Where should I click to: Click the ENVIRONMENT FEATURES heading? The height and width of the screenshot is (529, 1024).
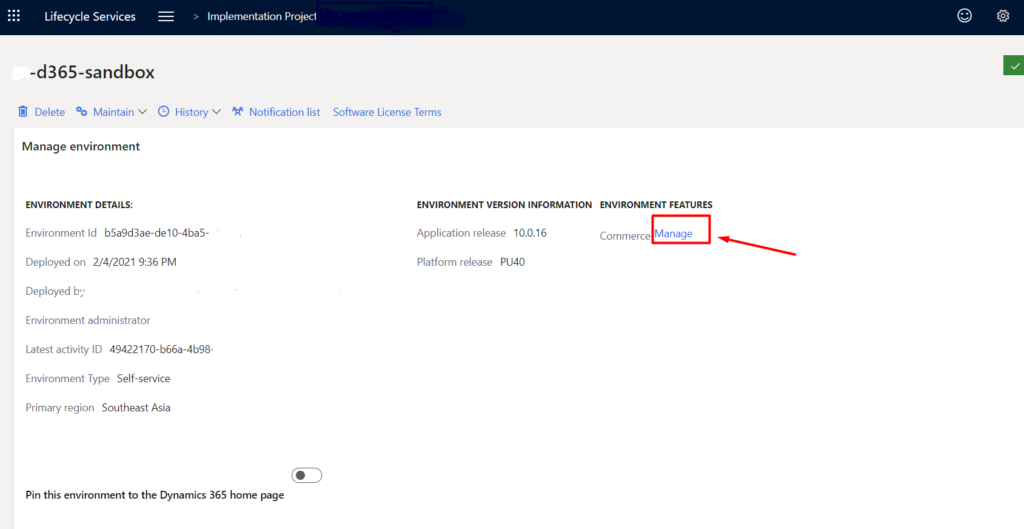point(656,205)
